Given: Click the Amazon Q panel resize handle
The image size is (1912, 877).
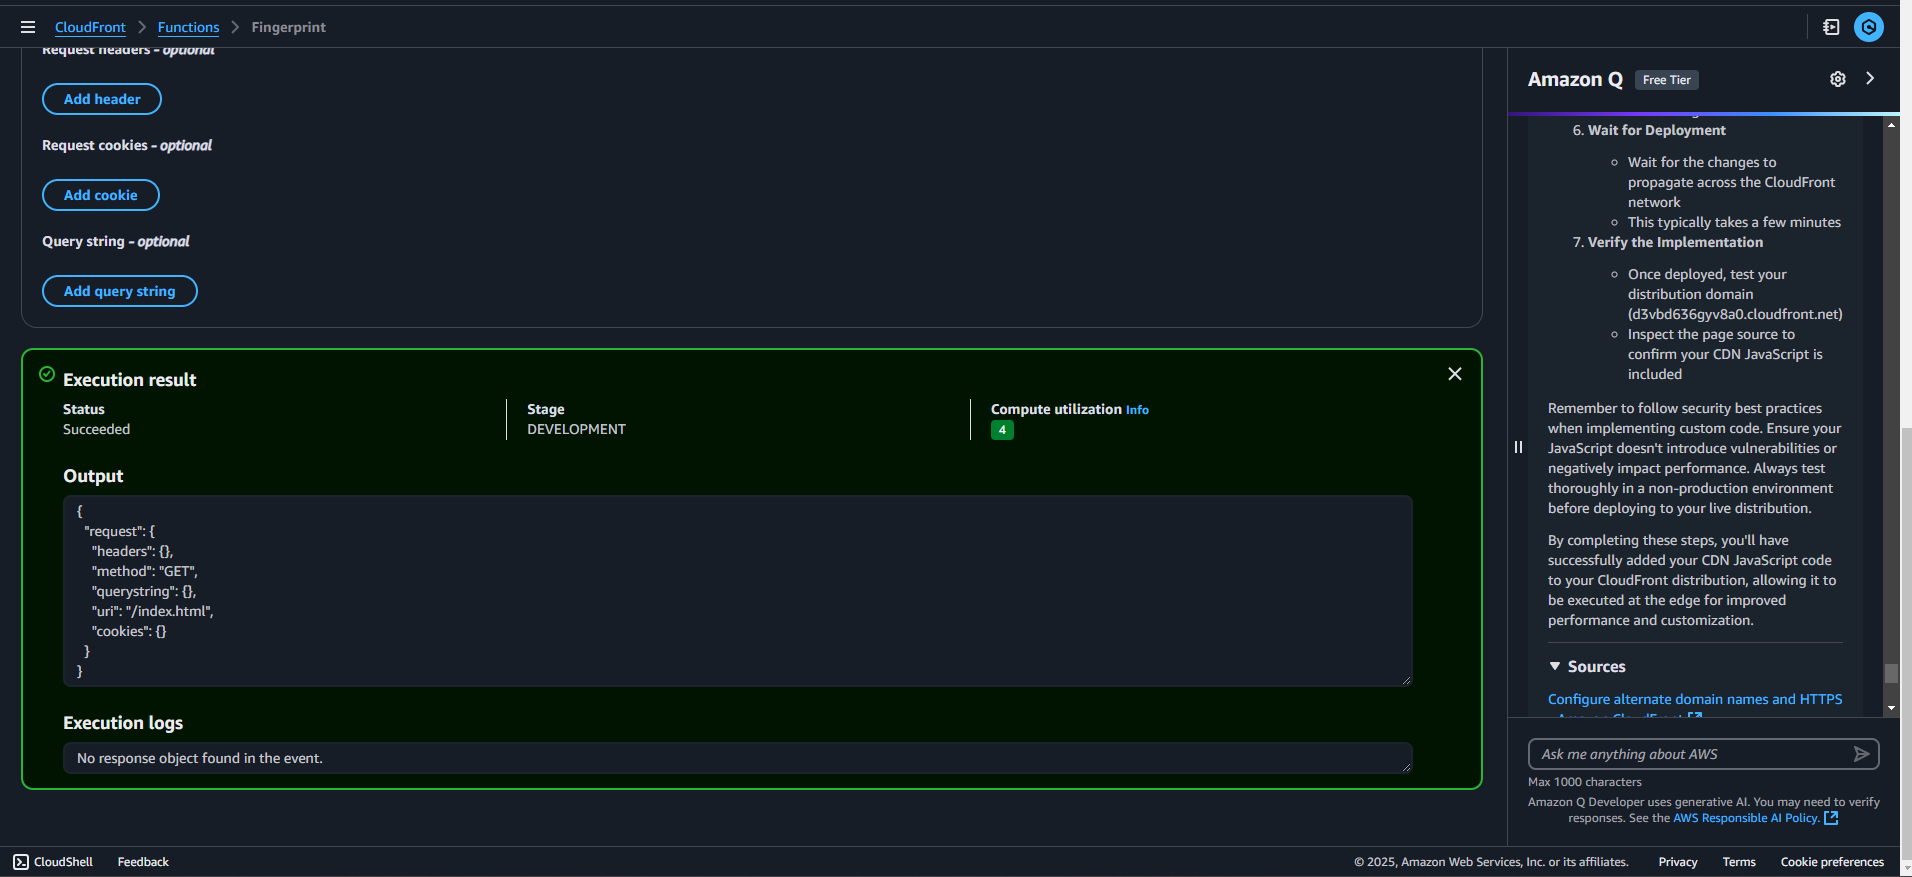Looking at the screenshot, I should (1518, 447).
